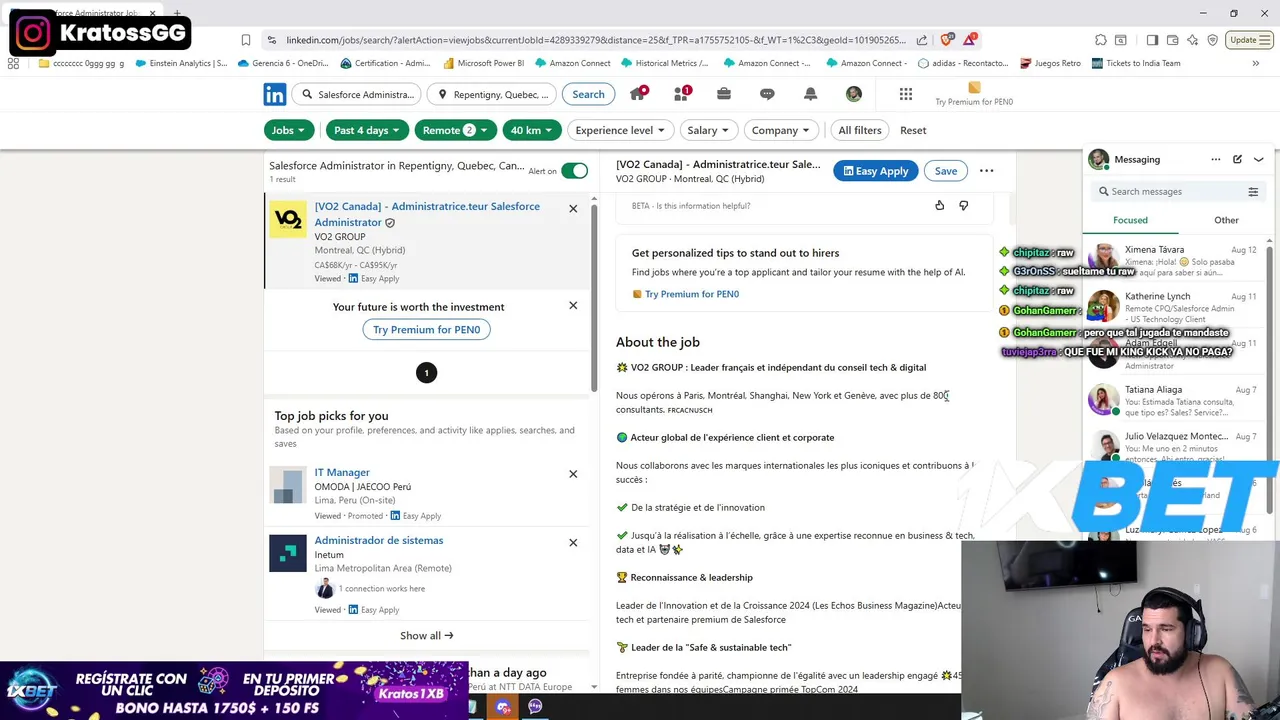Open the LinkedIn Home nav icon
The height and width of the screenshot is (720, 1280).
[638, 94]
